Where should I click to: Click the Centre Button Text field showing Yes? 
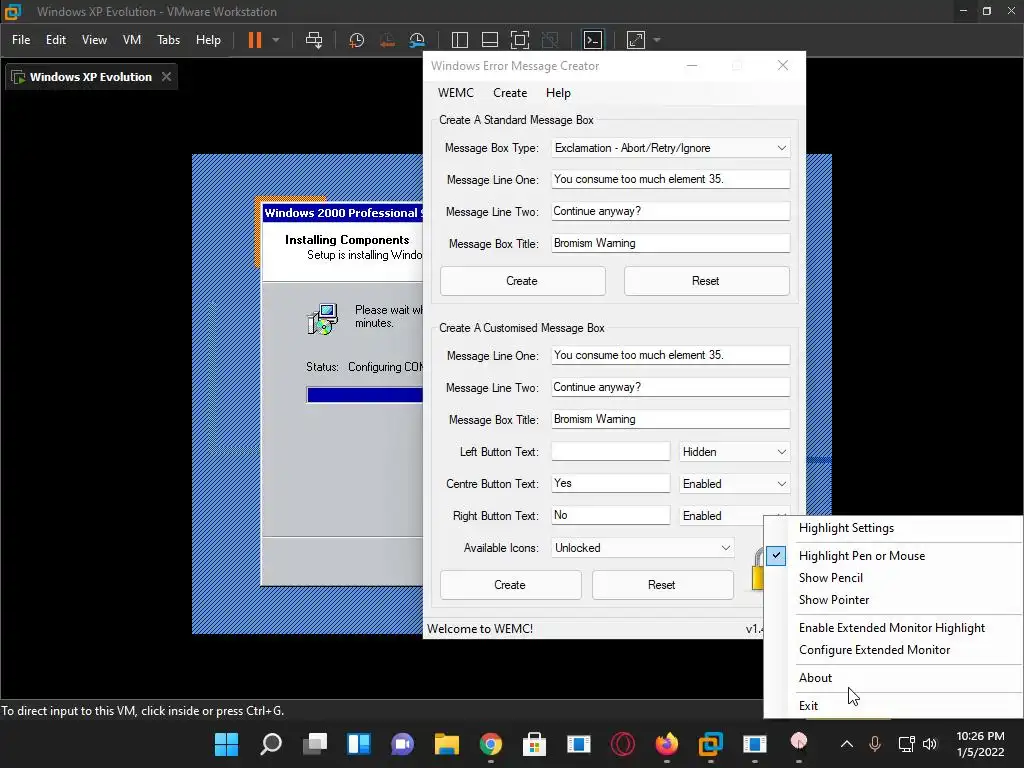pos(611,483)
